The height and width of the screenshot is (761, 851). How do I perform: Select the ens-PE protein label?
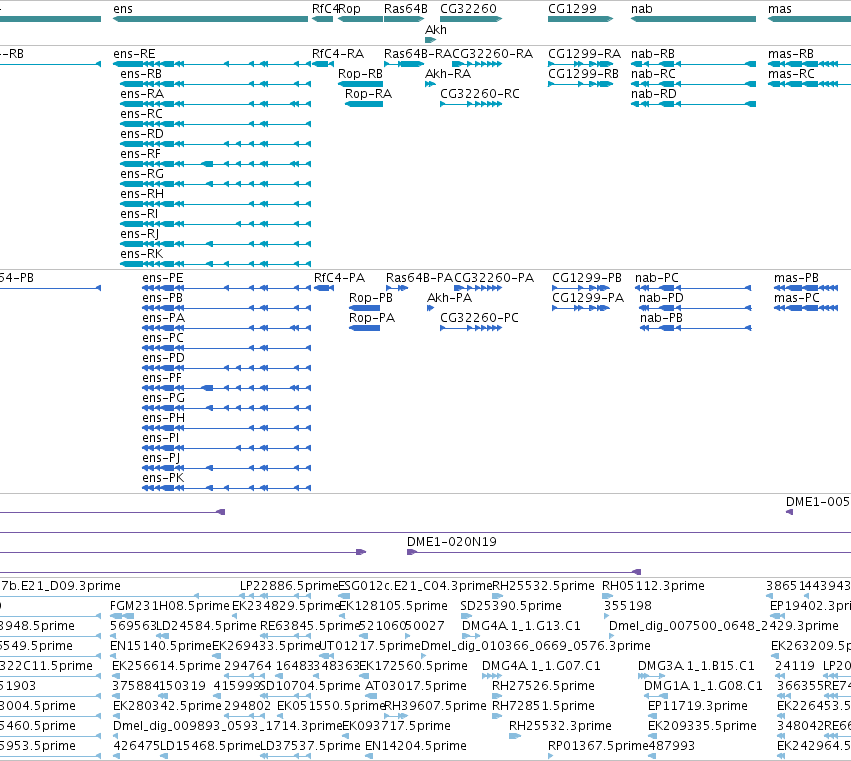coord(162,278)
